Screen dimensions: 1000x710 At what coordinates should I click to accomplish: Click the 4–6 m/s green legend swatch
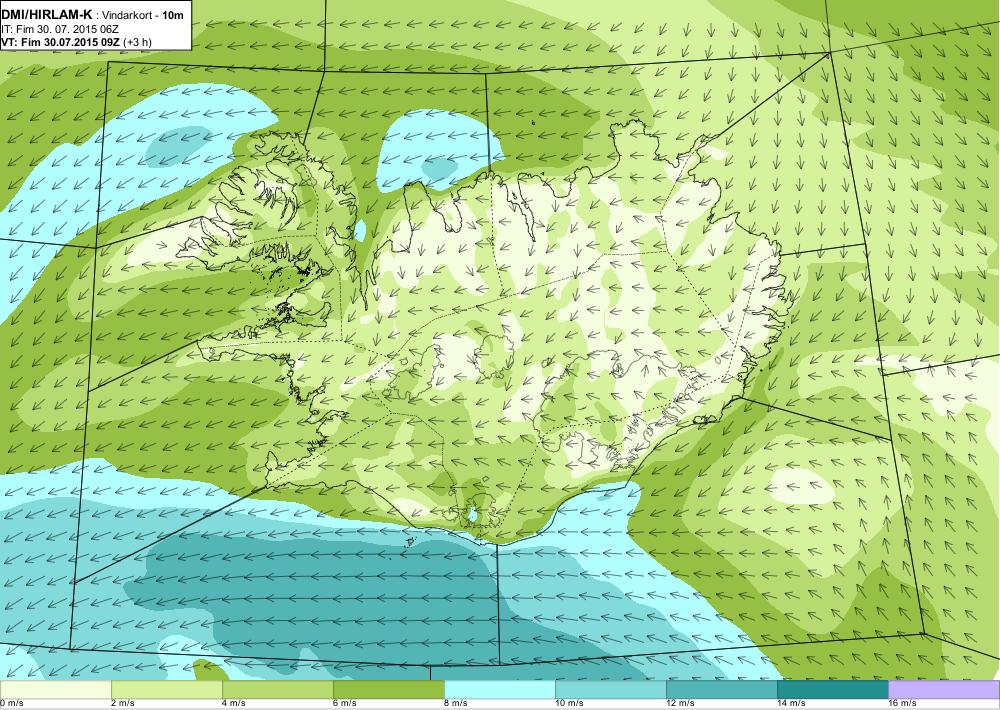pos(277,690)
